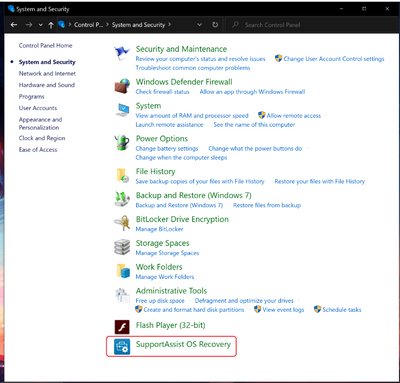Go up one level with up arrow
Image resolution: width=400 pixels, height=383 pixels.
click(x=51, y=25)
